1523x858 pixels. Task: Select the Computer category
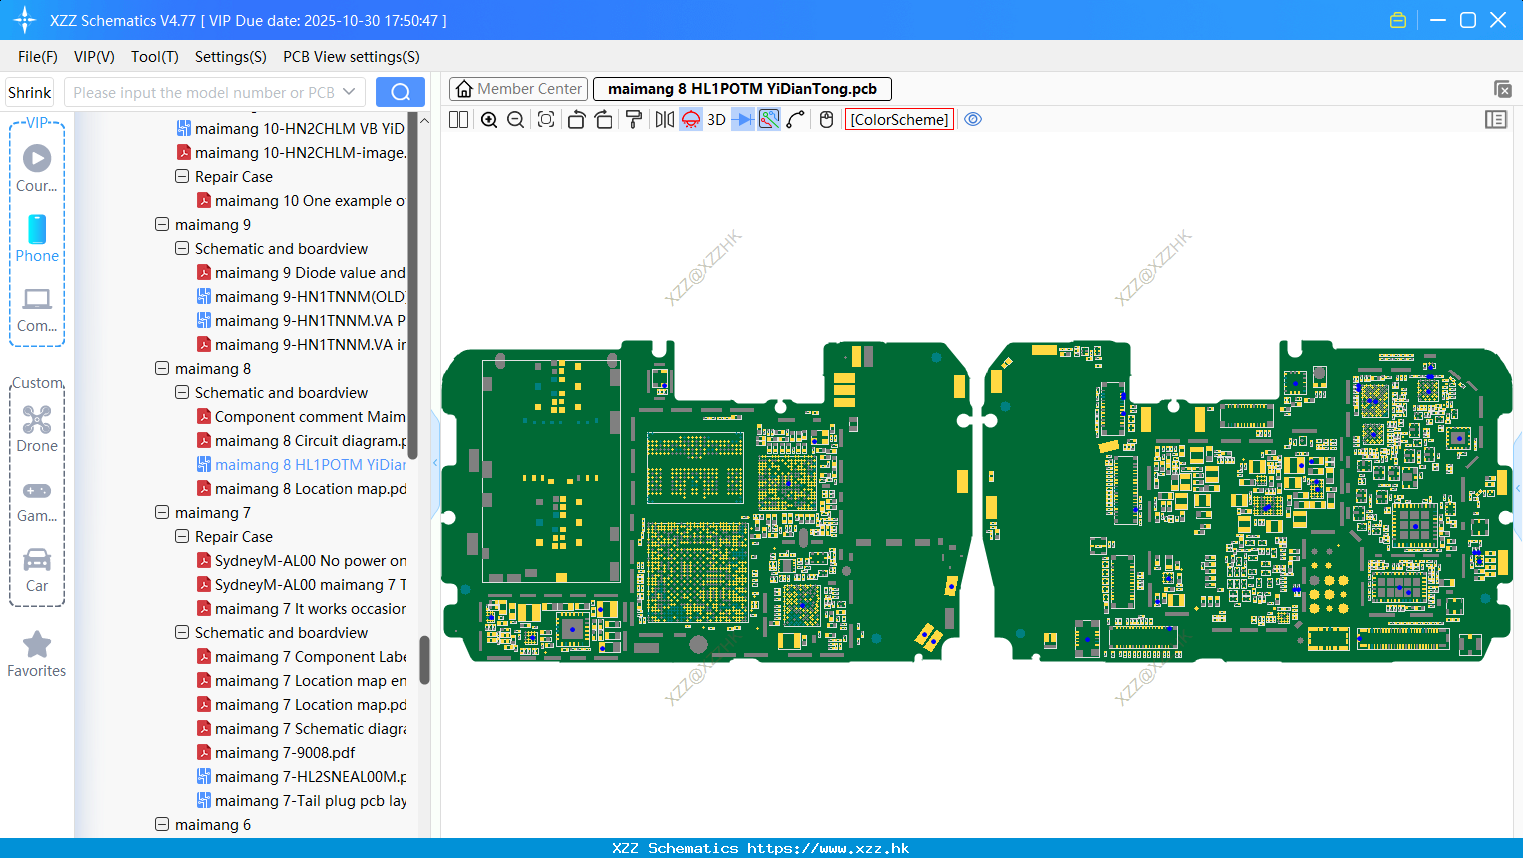37,309
